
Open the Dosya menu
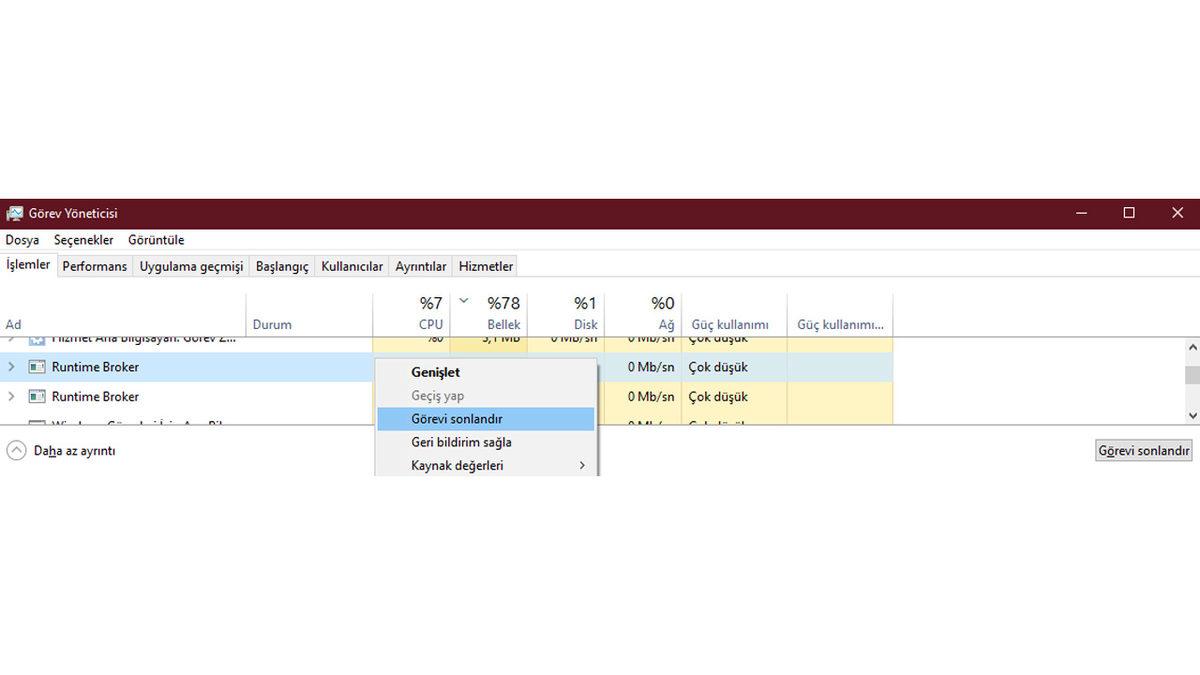coord(22,240)
